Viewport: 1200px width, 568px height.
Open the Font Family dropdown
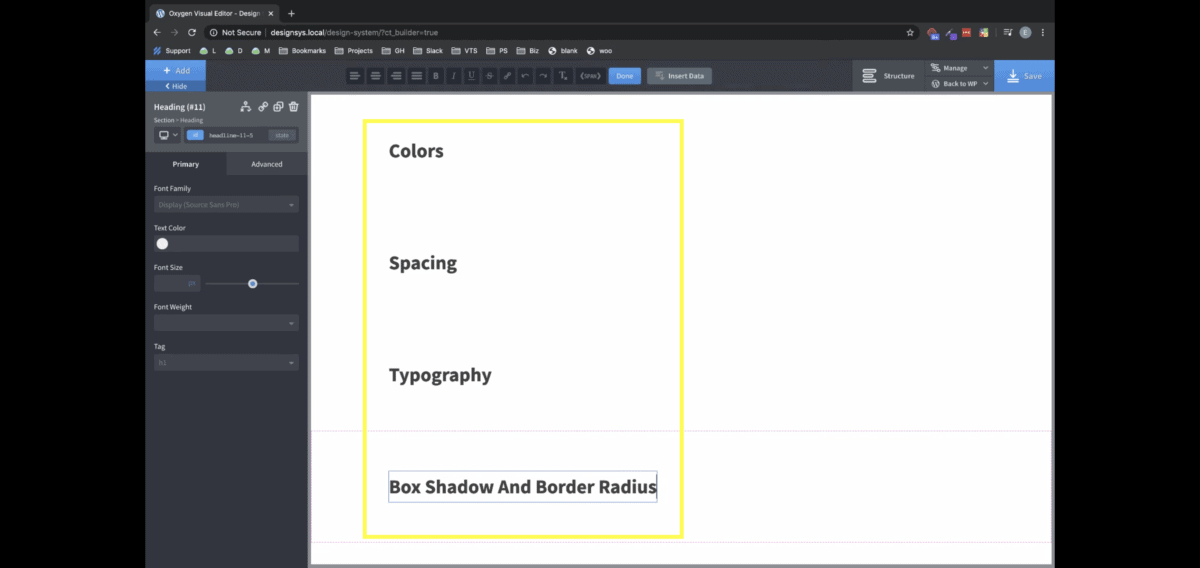point(226,204)
